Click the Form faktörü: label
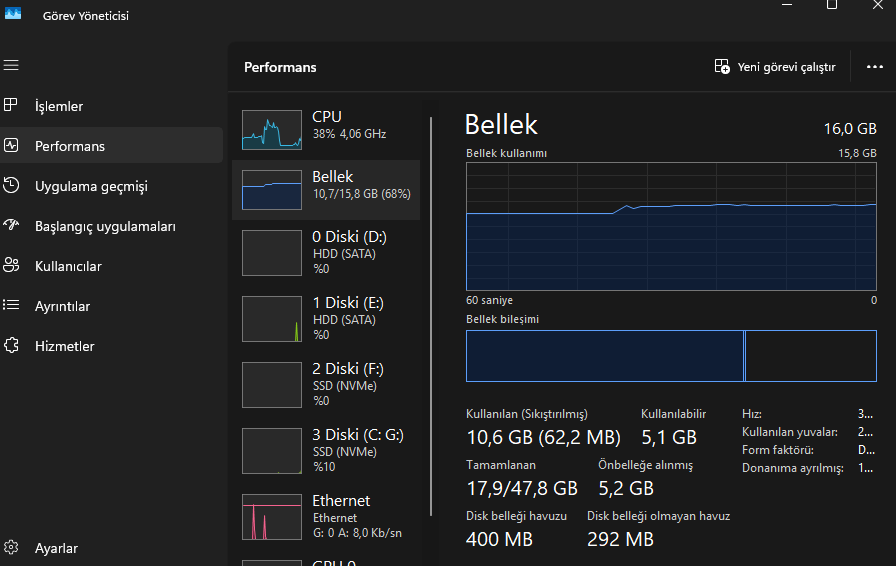Viewport: 896px width, 566px height. click(x=778, y=450)
